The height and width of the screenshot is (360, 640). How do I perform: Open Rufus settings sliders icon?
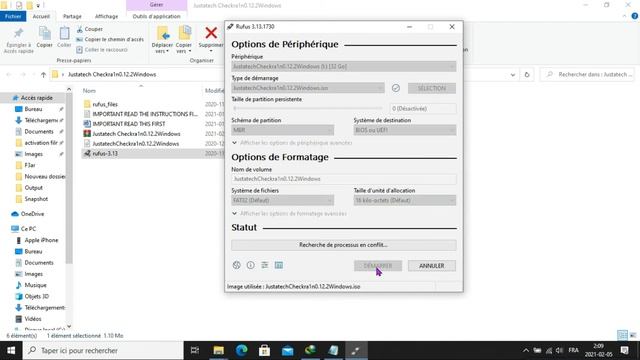click(x=264, y=265)
